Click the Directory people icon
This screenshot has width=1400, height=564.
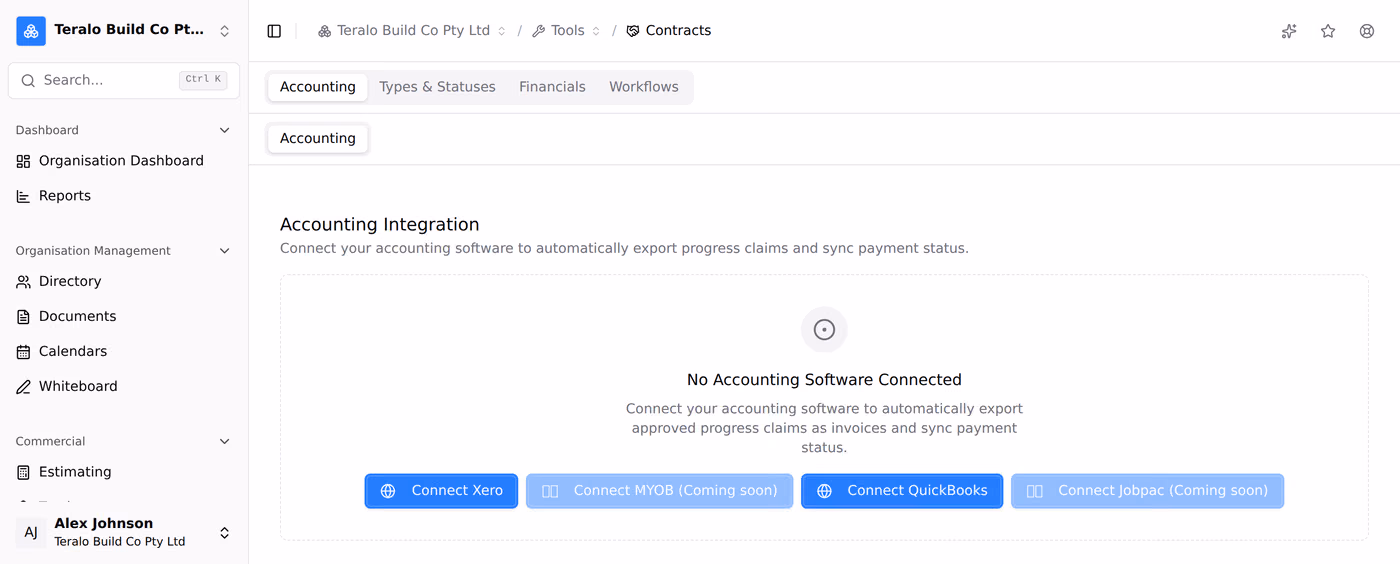tap(24, 282)
